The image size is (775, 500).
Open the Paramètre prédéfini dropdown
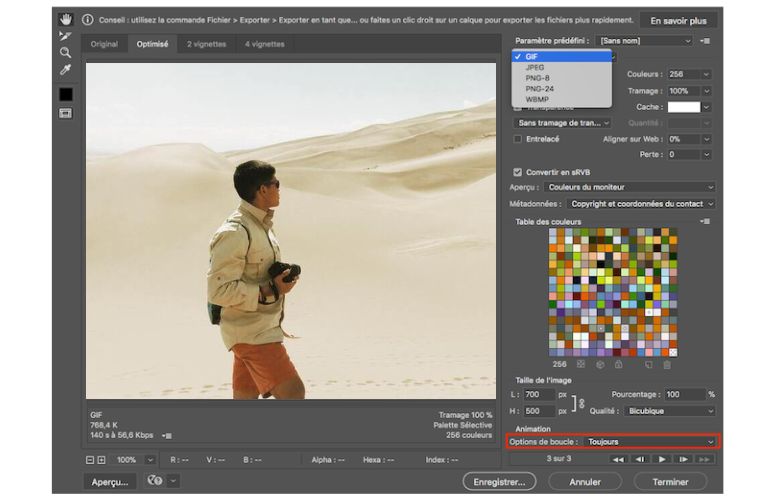click(x=645, y=41)
